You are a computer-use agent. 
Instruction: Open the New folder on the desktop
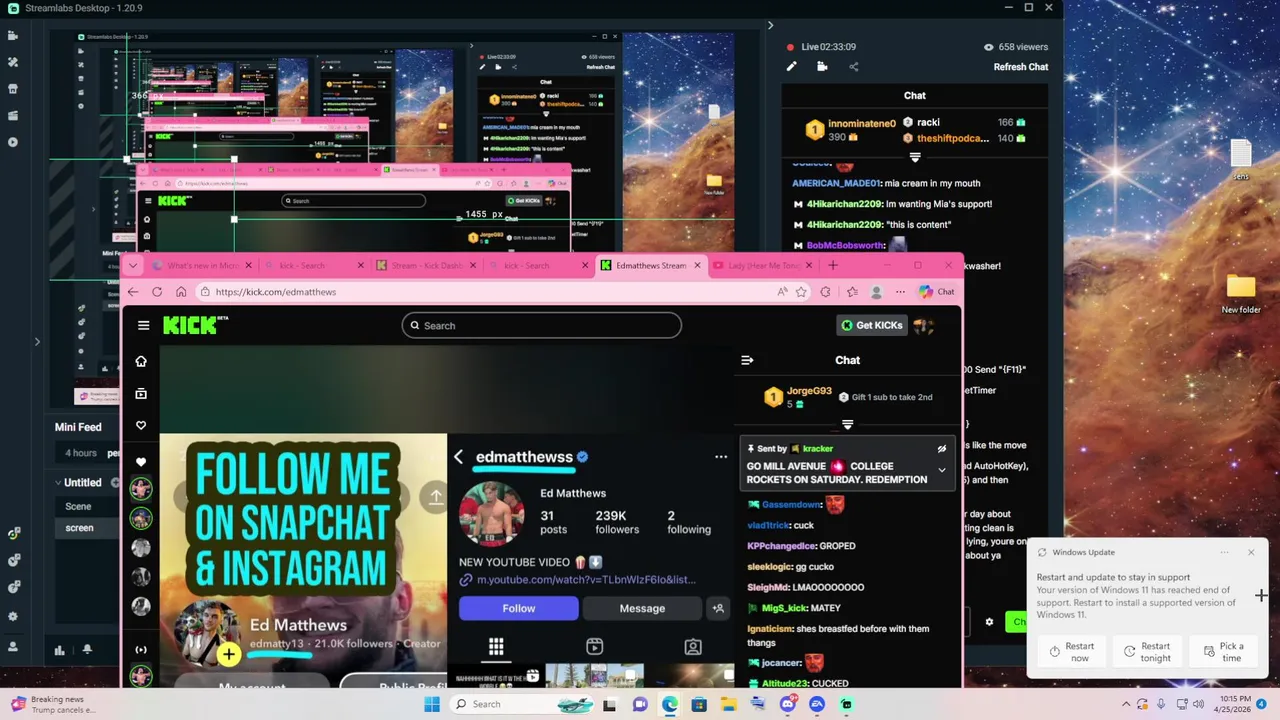pyautogui.click(x=1241, y=295)
